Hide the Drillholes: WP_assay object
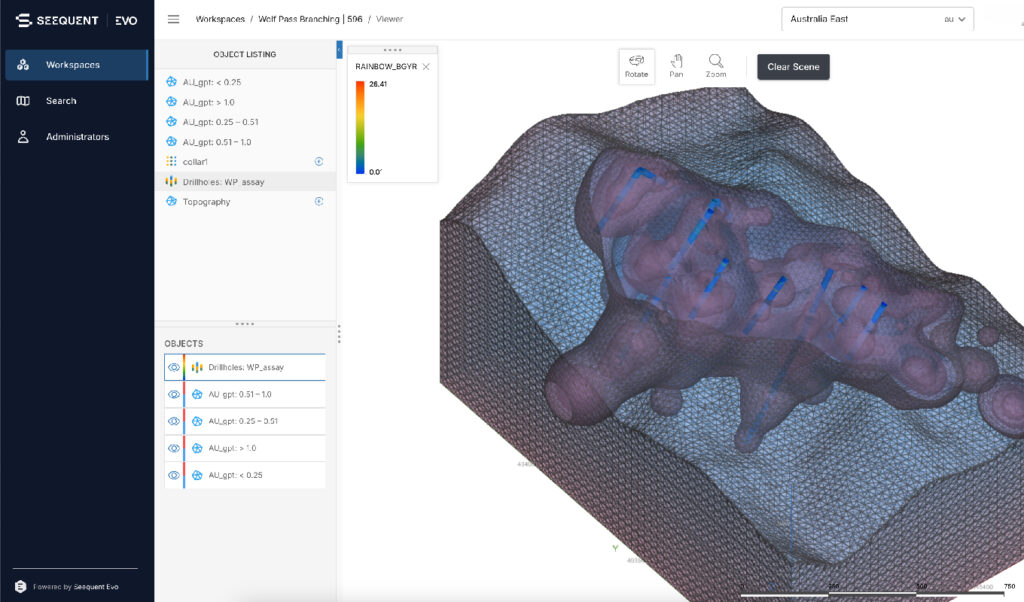Viewport: 1024px width, 602px height. pyautogui.click(x=174, y=367)
